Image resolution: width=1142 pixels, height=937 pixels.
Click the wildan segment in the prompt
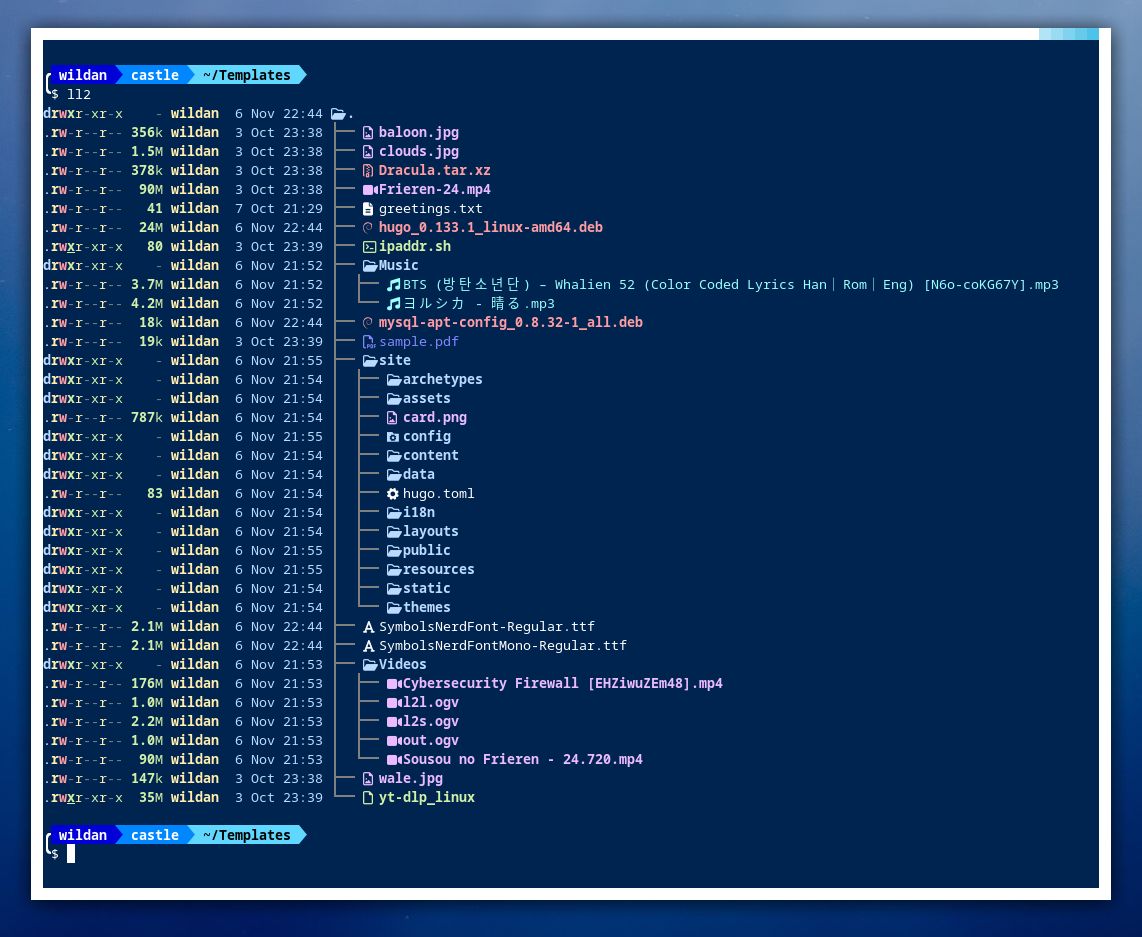(83, 74)
